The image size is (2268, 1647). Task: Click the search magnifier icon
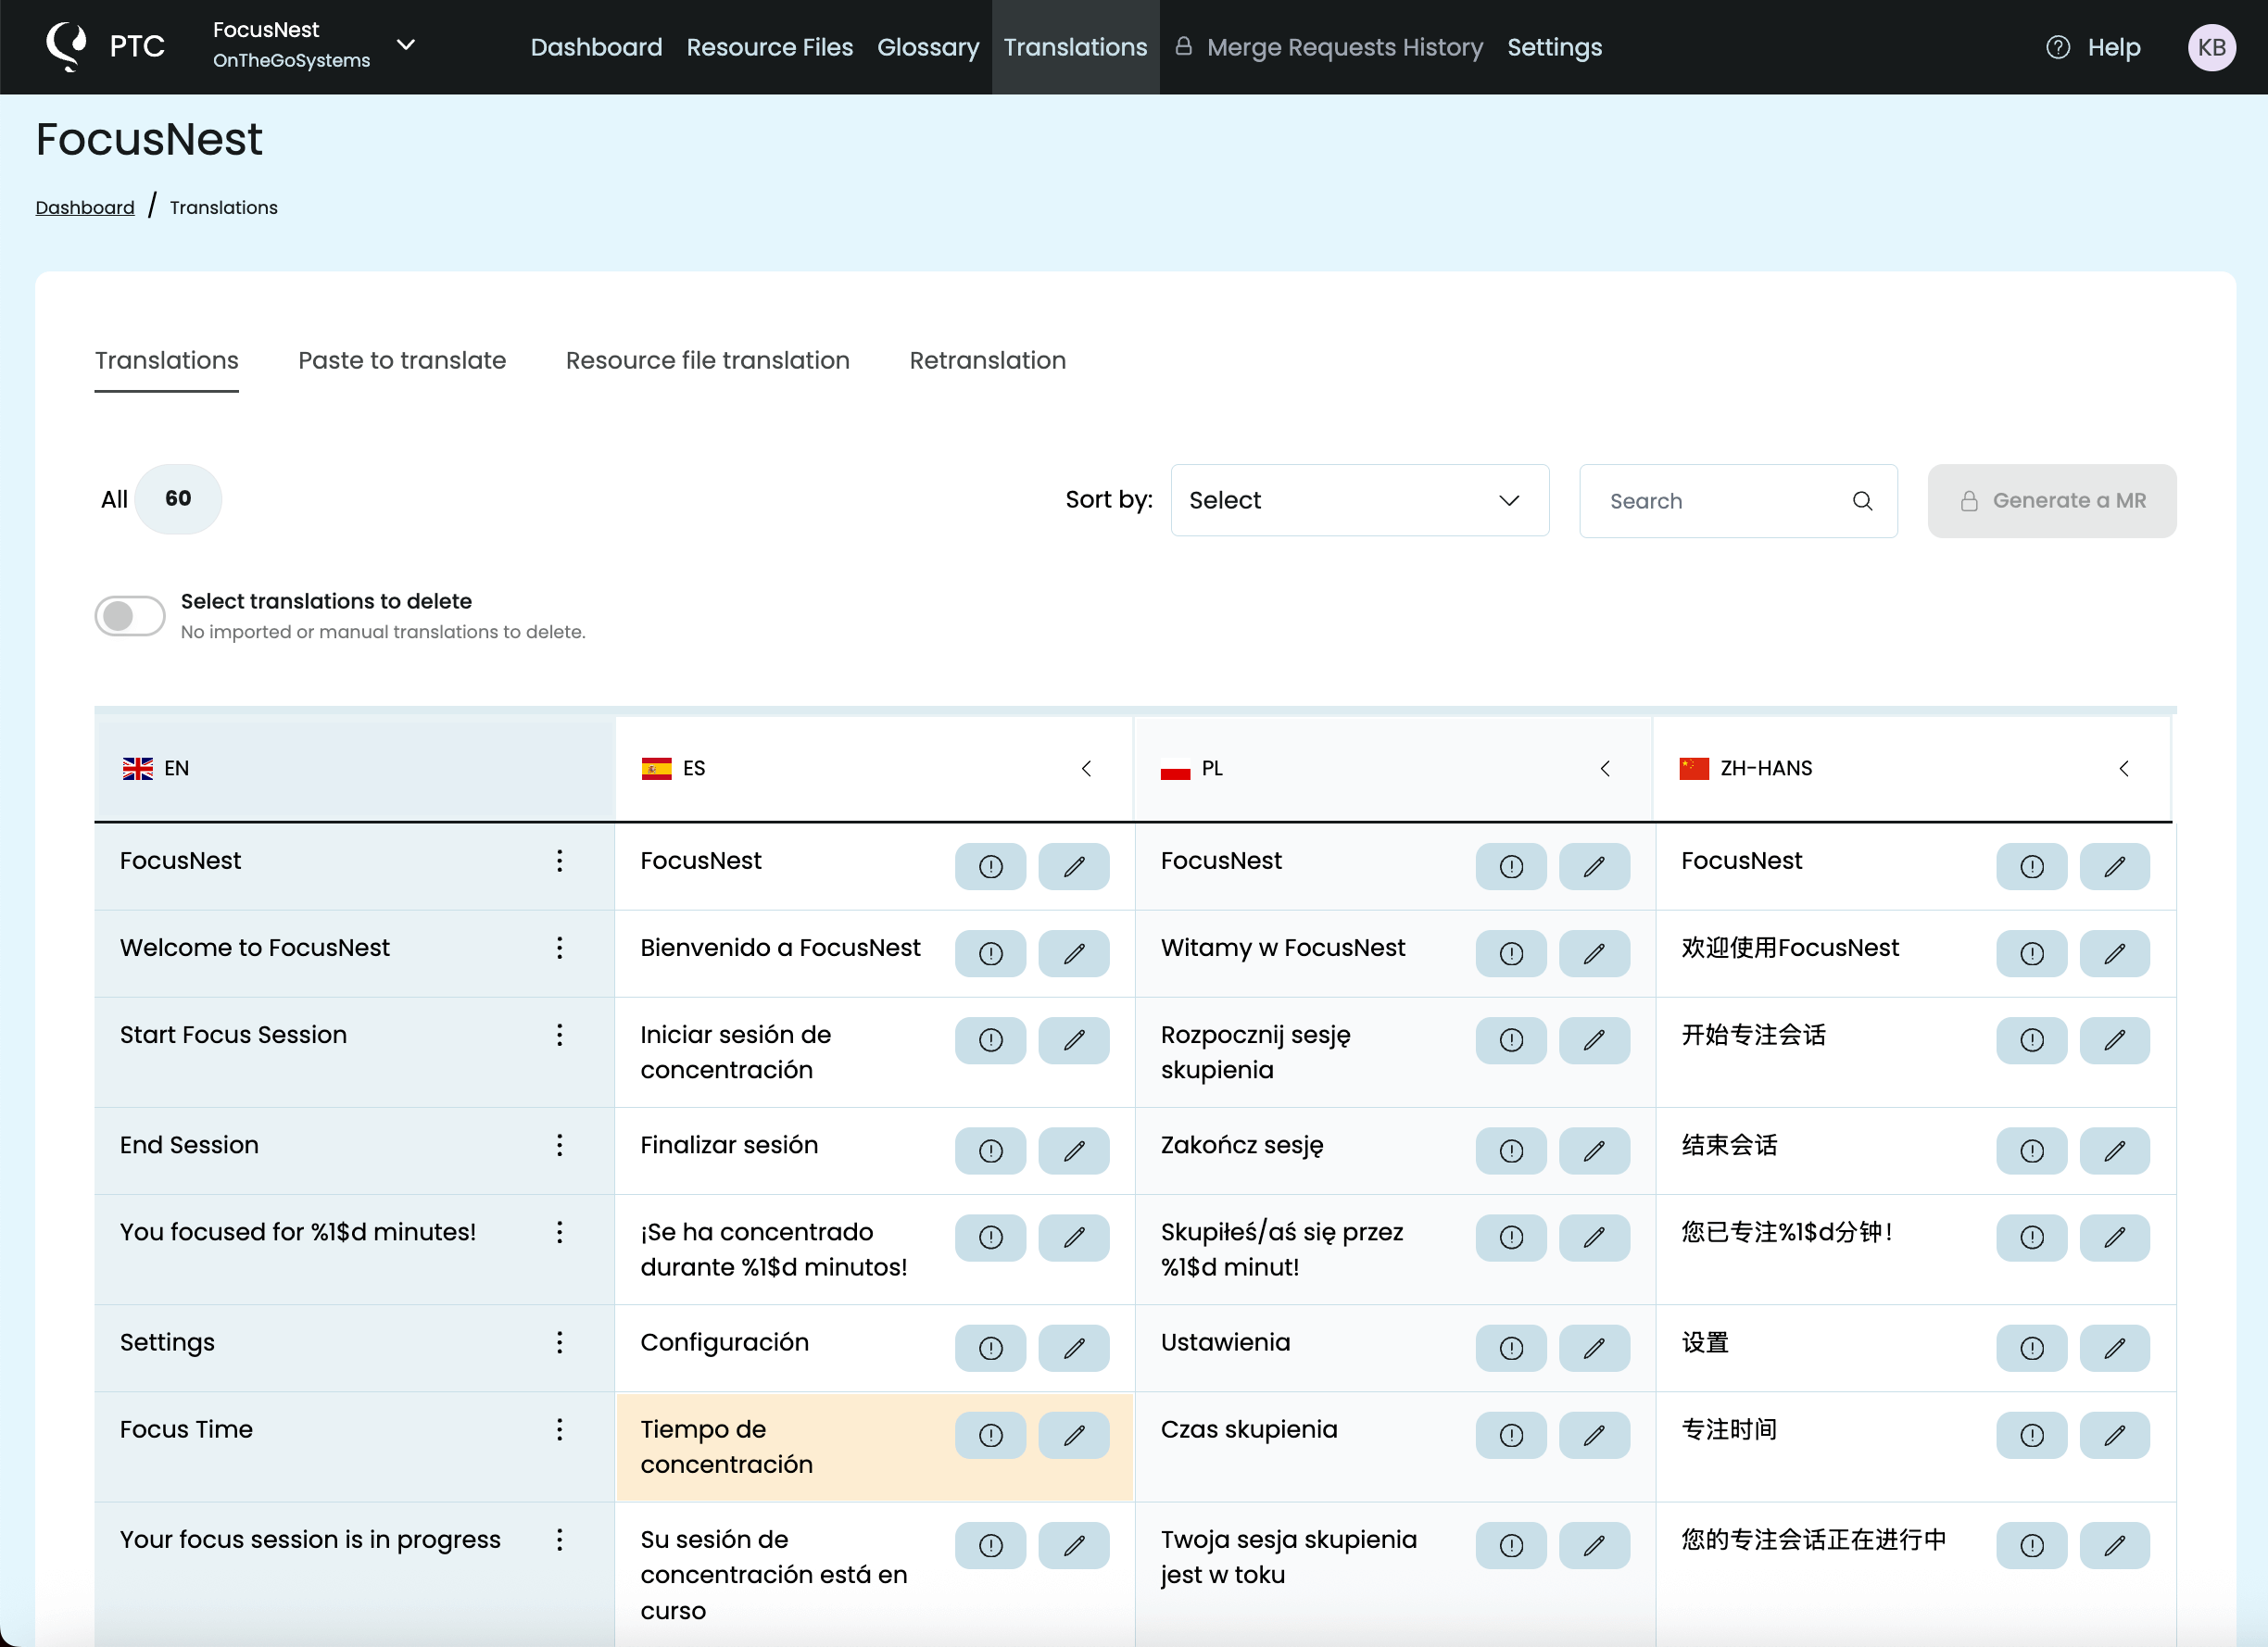[x=1862, y=501]
